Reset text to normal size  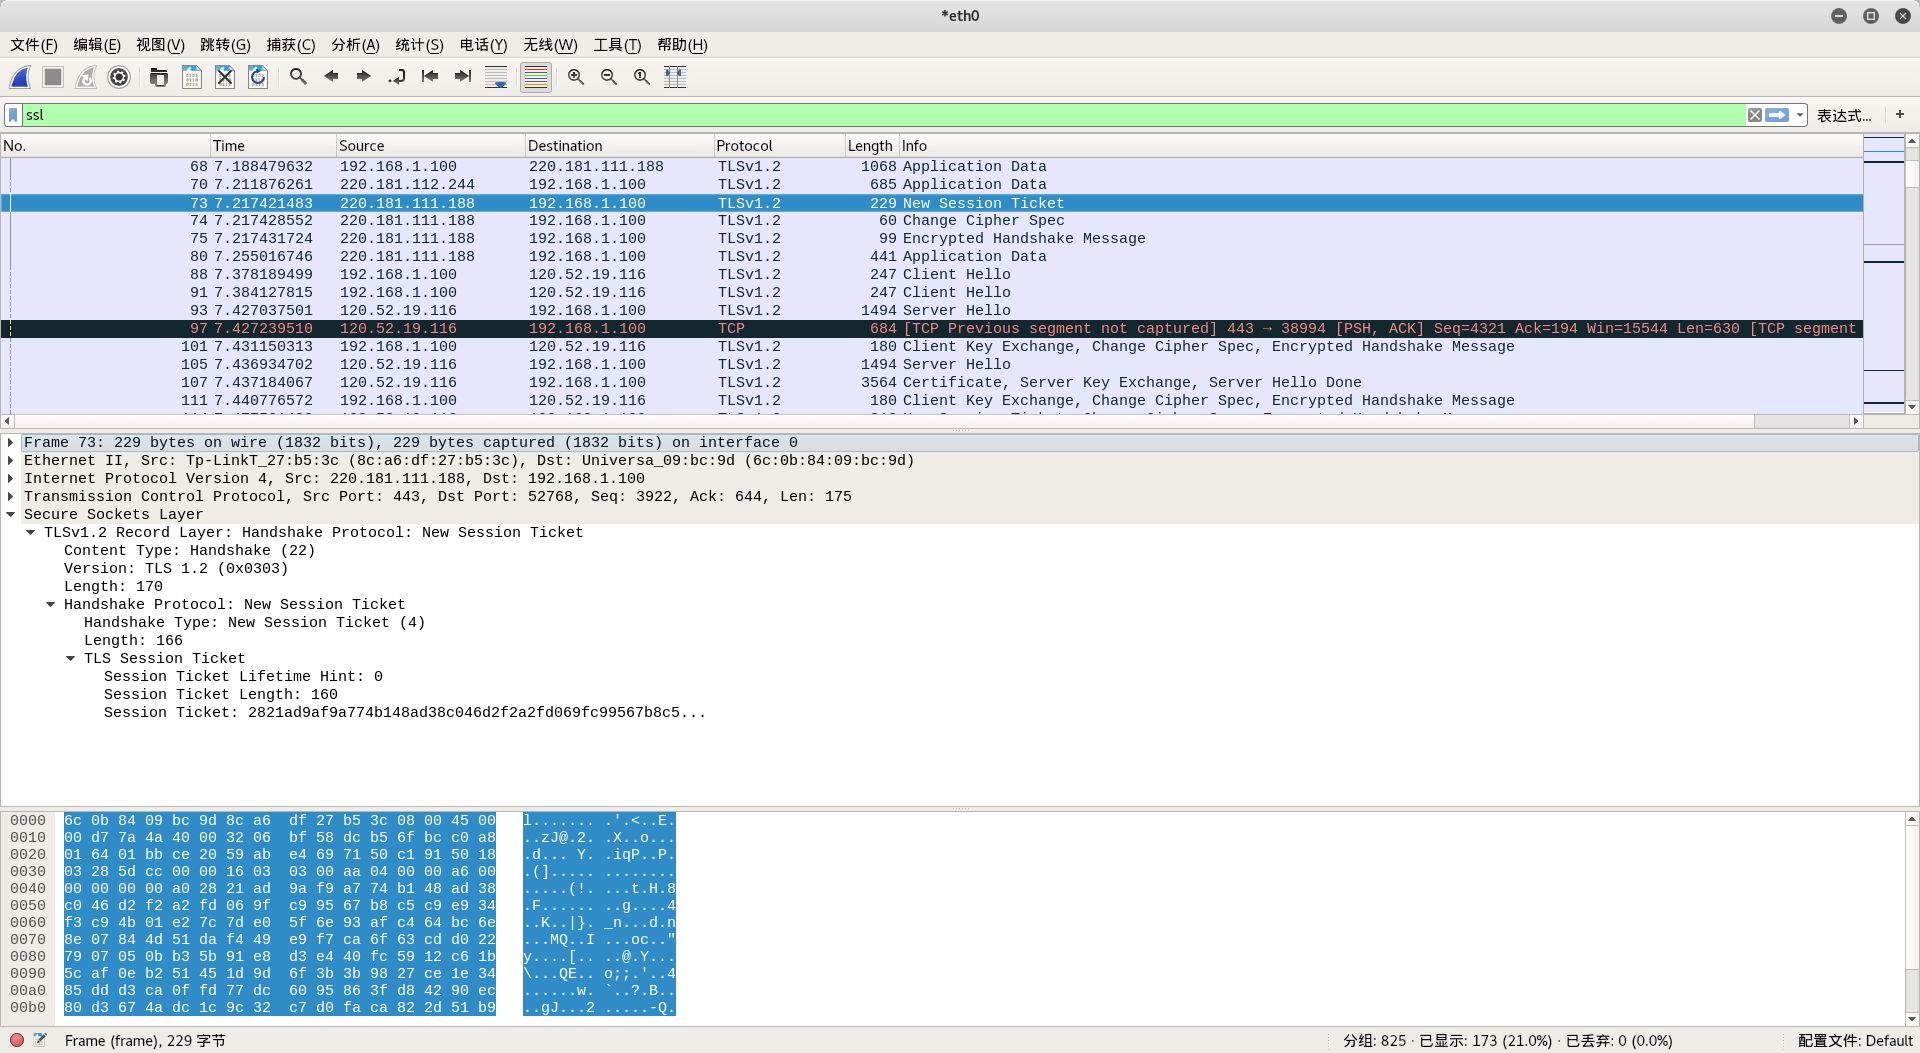pyautogui.click(x=642, y=77)
